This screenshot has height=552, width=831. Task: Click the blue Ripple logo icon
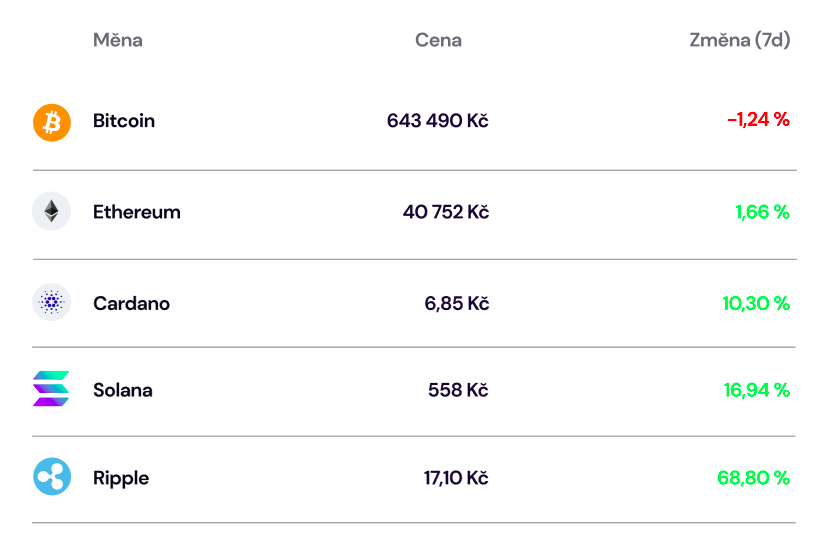coord(52,476)
